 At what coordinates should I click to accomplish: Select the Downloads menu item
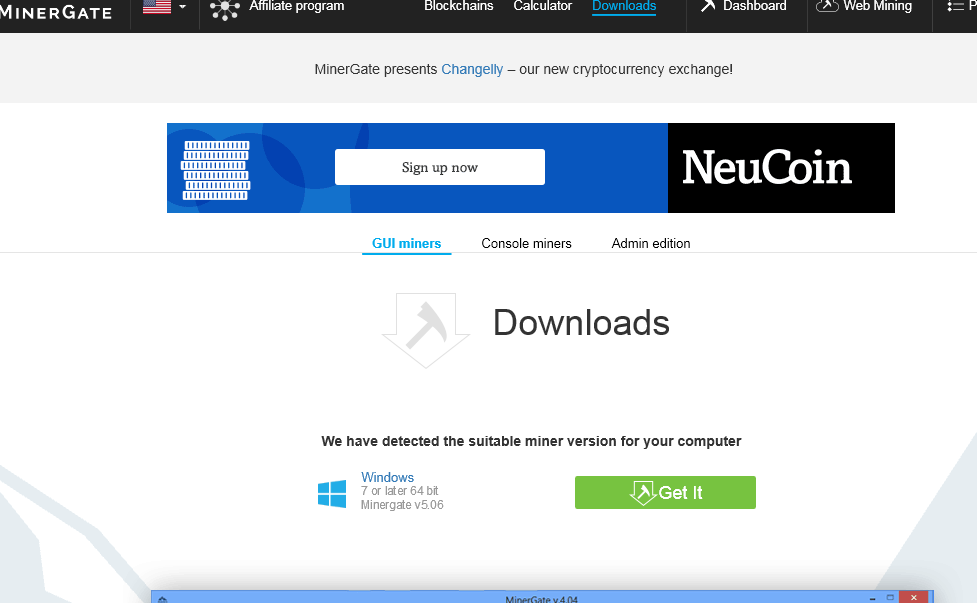click(624, 6)
